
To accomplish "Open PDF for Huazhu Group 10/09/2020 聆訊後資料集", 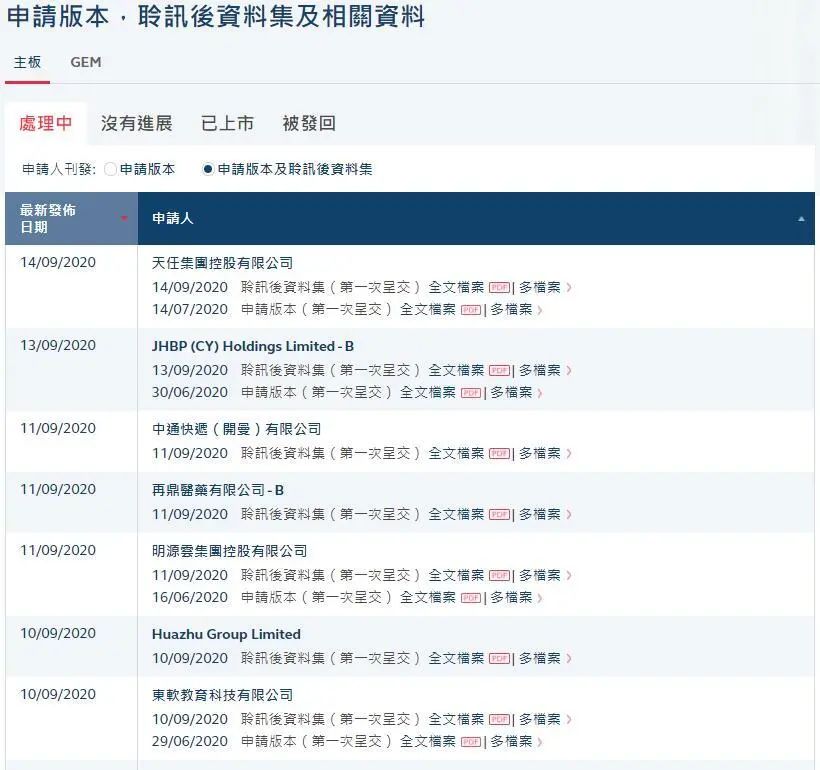I will click(499, 658).
